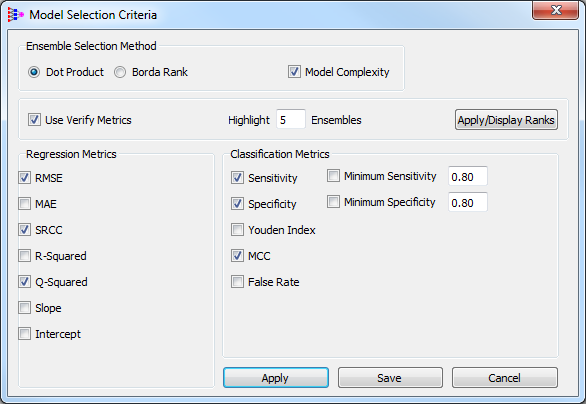
Task: Check the Minimum Sensitivity option
Action: coord(333,176)
